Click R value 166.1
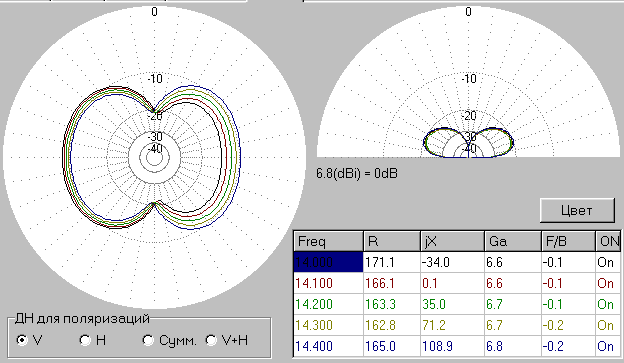Image resolution: width=624 pixels, height=363 pixels. (392, 283)
